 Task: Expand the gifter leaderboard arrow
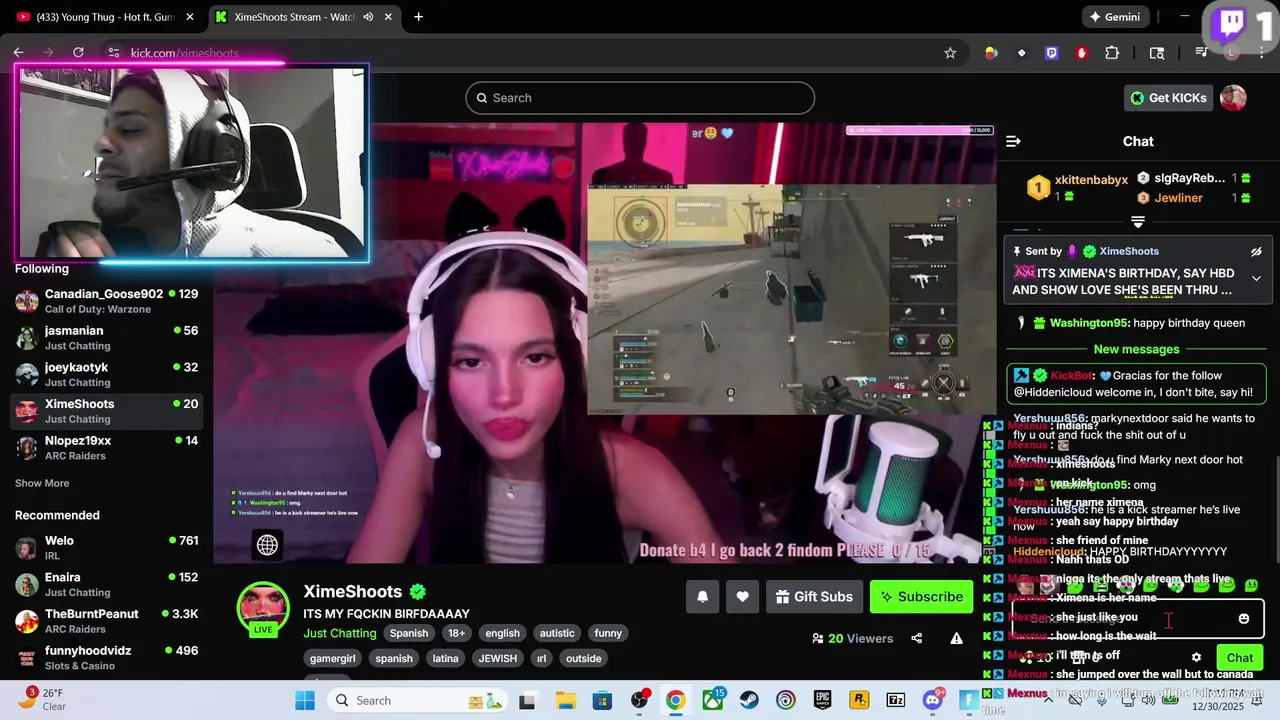click(1138, 221)
